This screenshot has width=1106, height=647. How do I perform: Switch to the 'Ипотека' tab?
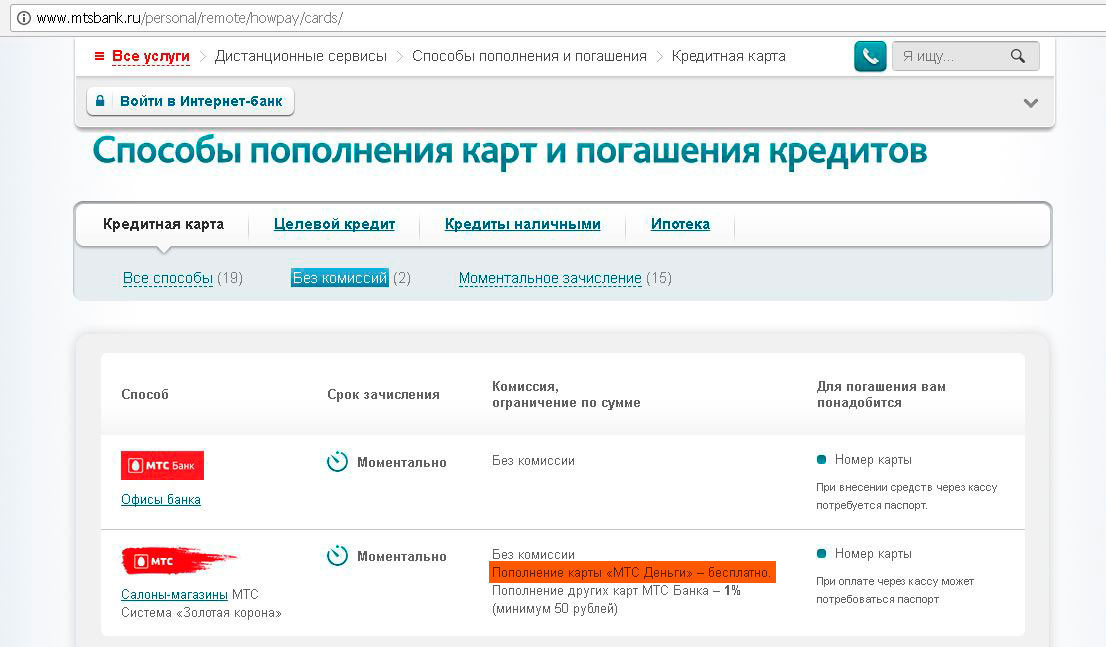680,224
